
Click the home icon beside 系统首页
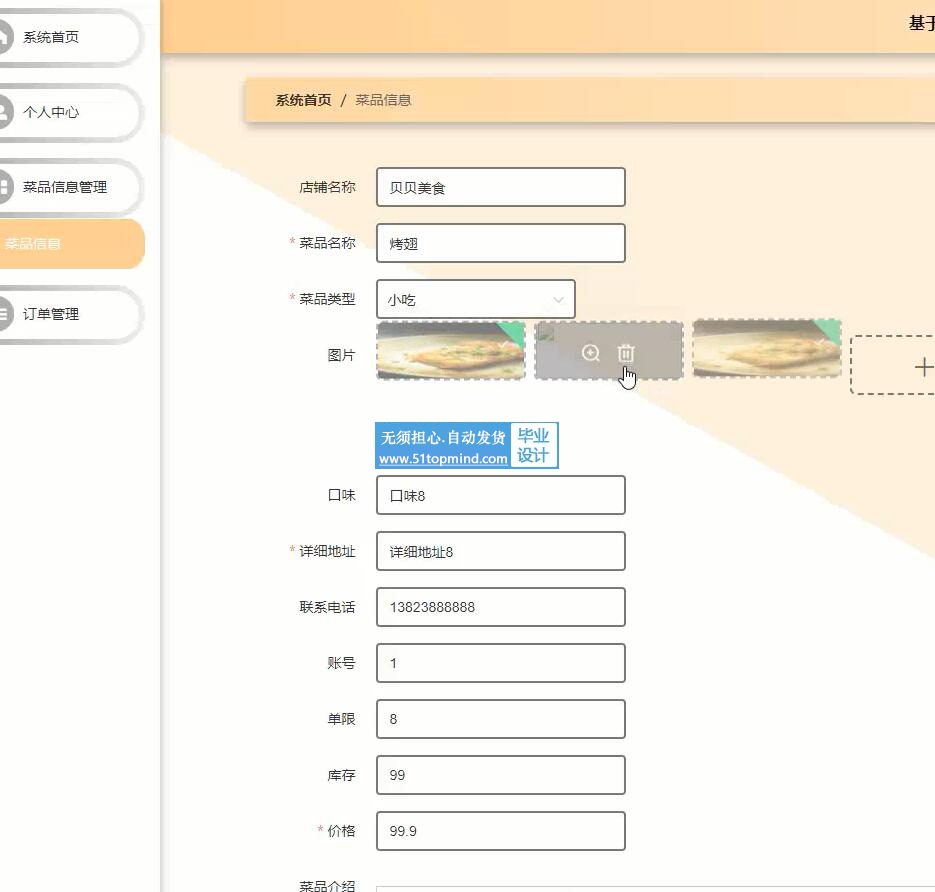coord(4,37)
